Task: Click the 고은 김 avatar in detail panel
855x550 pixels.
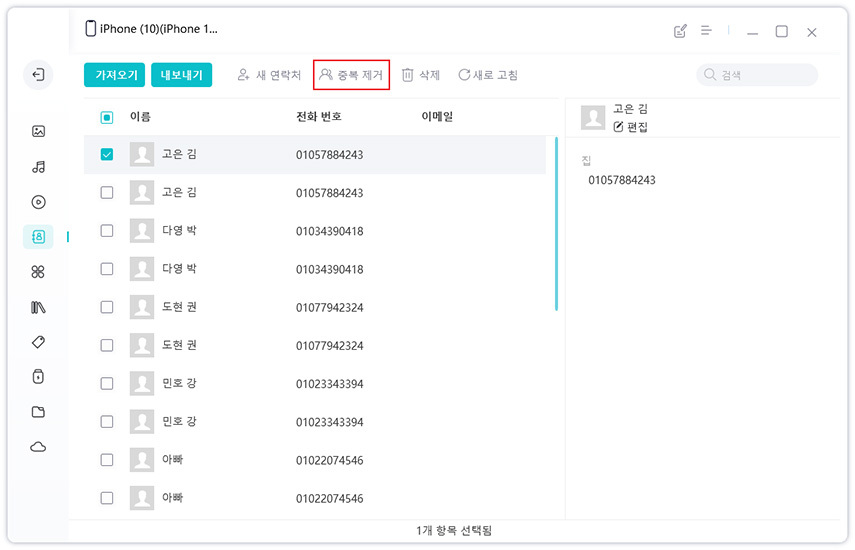Action: [593, 117]
